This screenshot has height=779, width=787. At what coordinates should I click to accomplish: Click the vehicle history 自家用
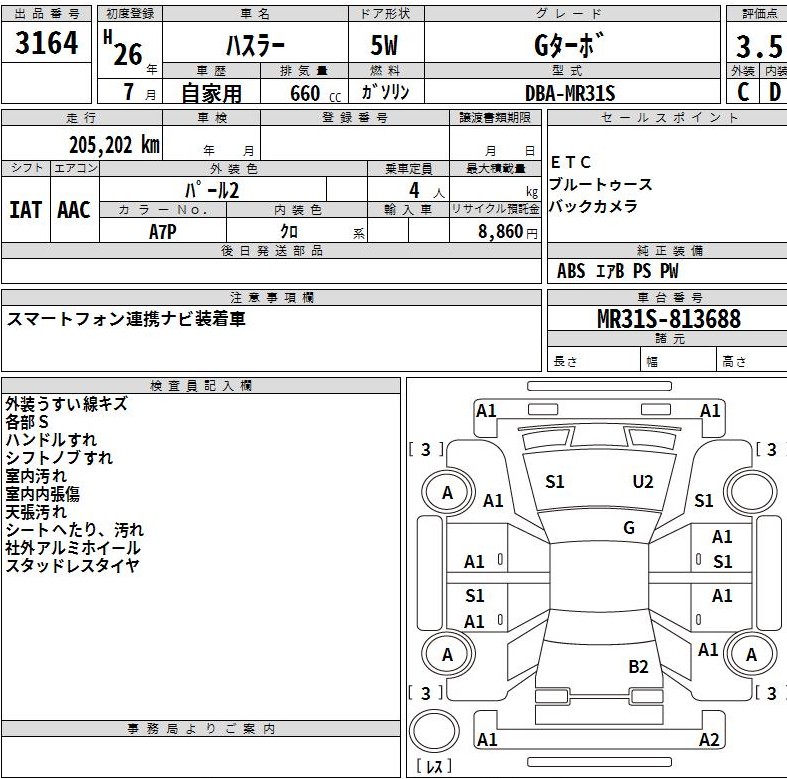[211, 93]
